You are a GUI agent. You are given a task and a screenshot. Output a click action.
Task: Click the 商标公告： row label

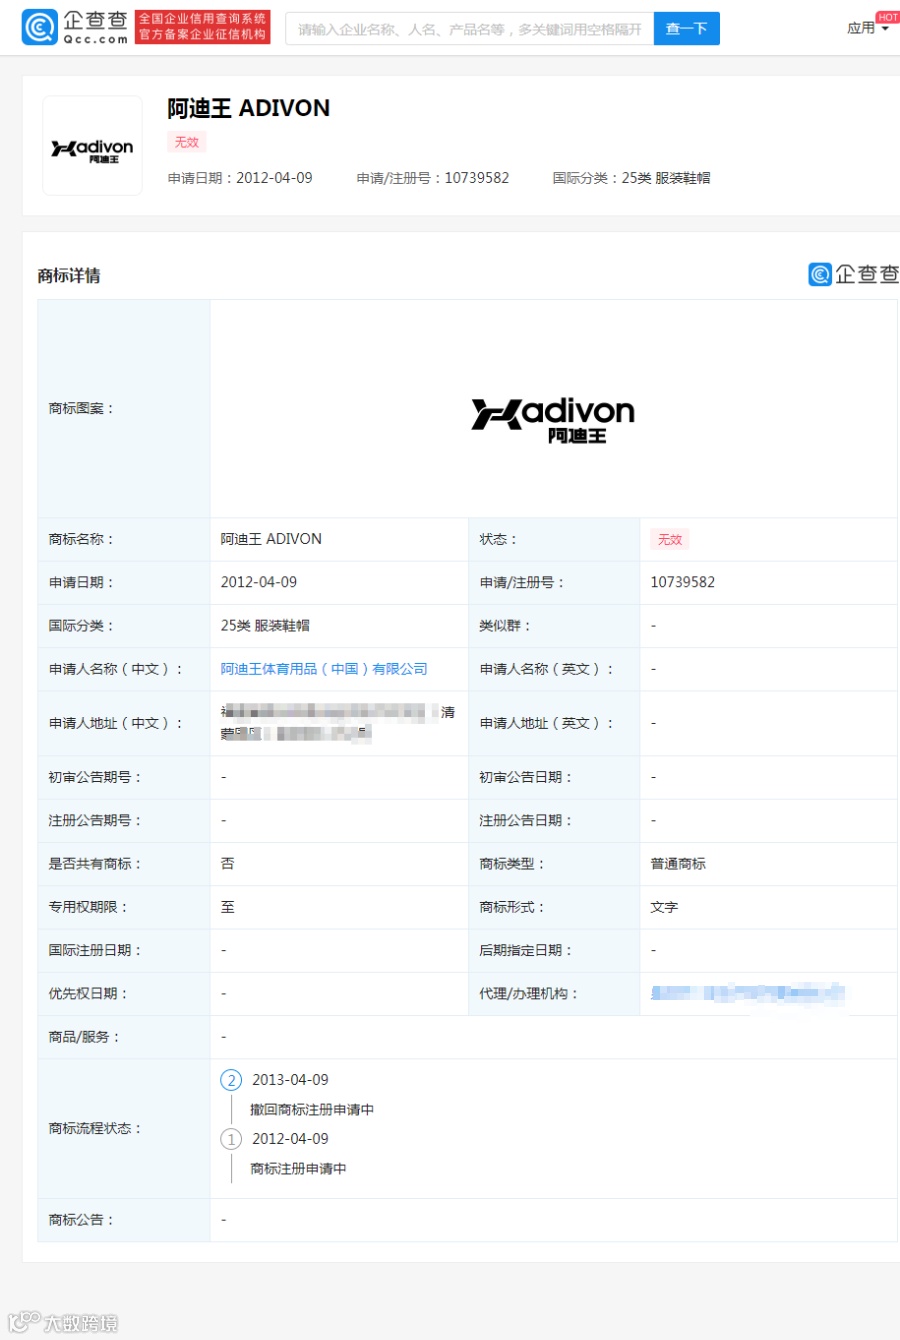click(x=82, y=1220)
